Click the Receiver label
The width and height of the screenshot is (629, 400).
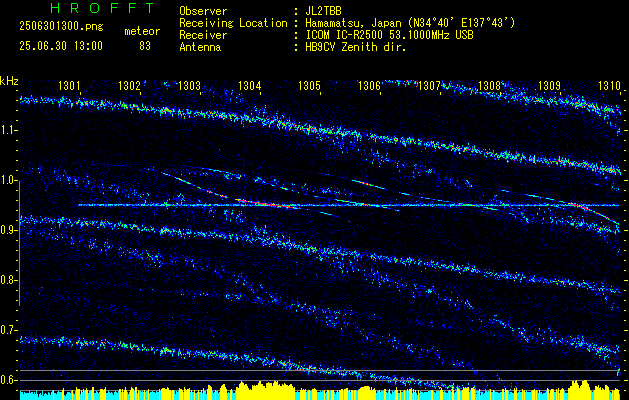[x=203, y=35]
